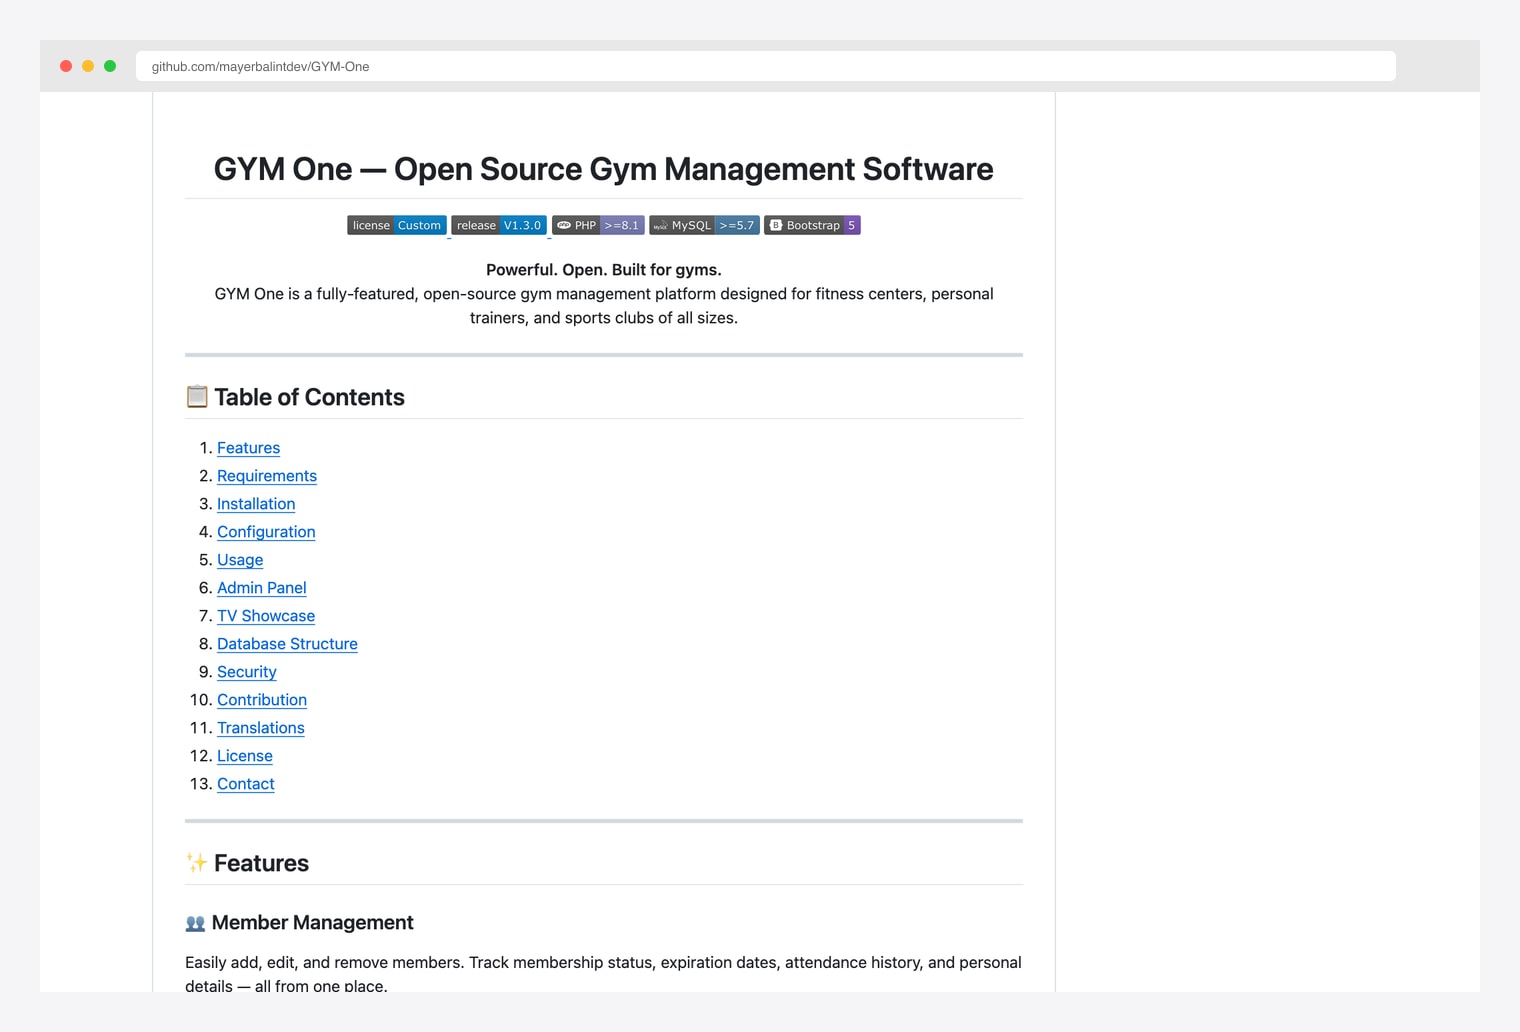Screen dimensions: 1520x1032
Task: Click the 'GYM One is a fully-featured' description
Action: [x=604, y=306]
